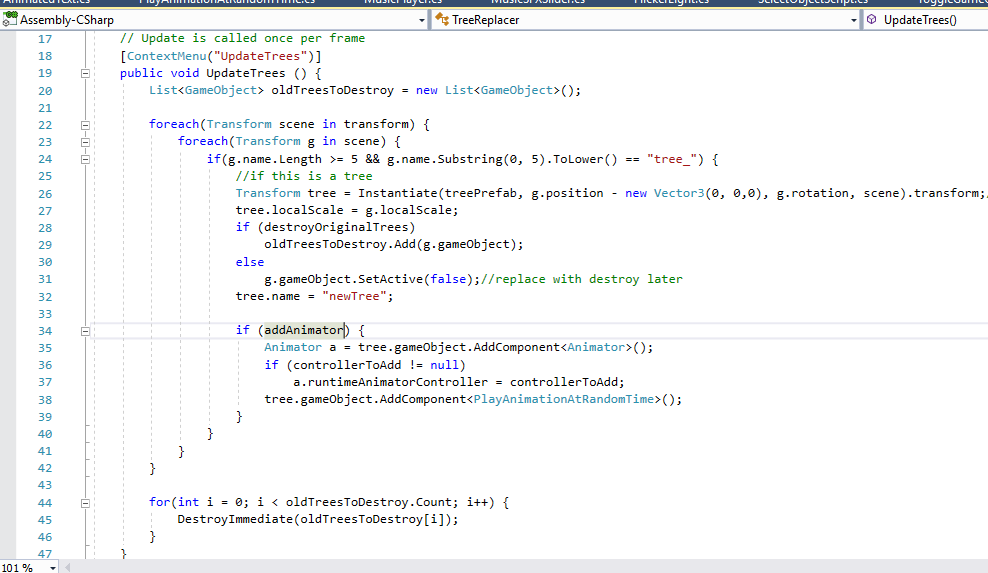Place cursor on oldTreesToDestroy in line 20
This screenshot has height=573, width=988.
pos(332,90)
